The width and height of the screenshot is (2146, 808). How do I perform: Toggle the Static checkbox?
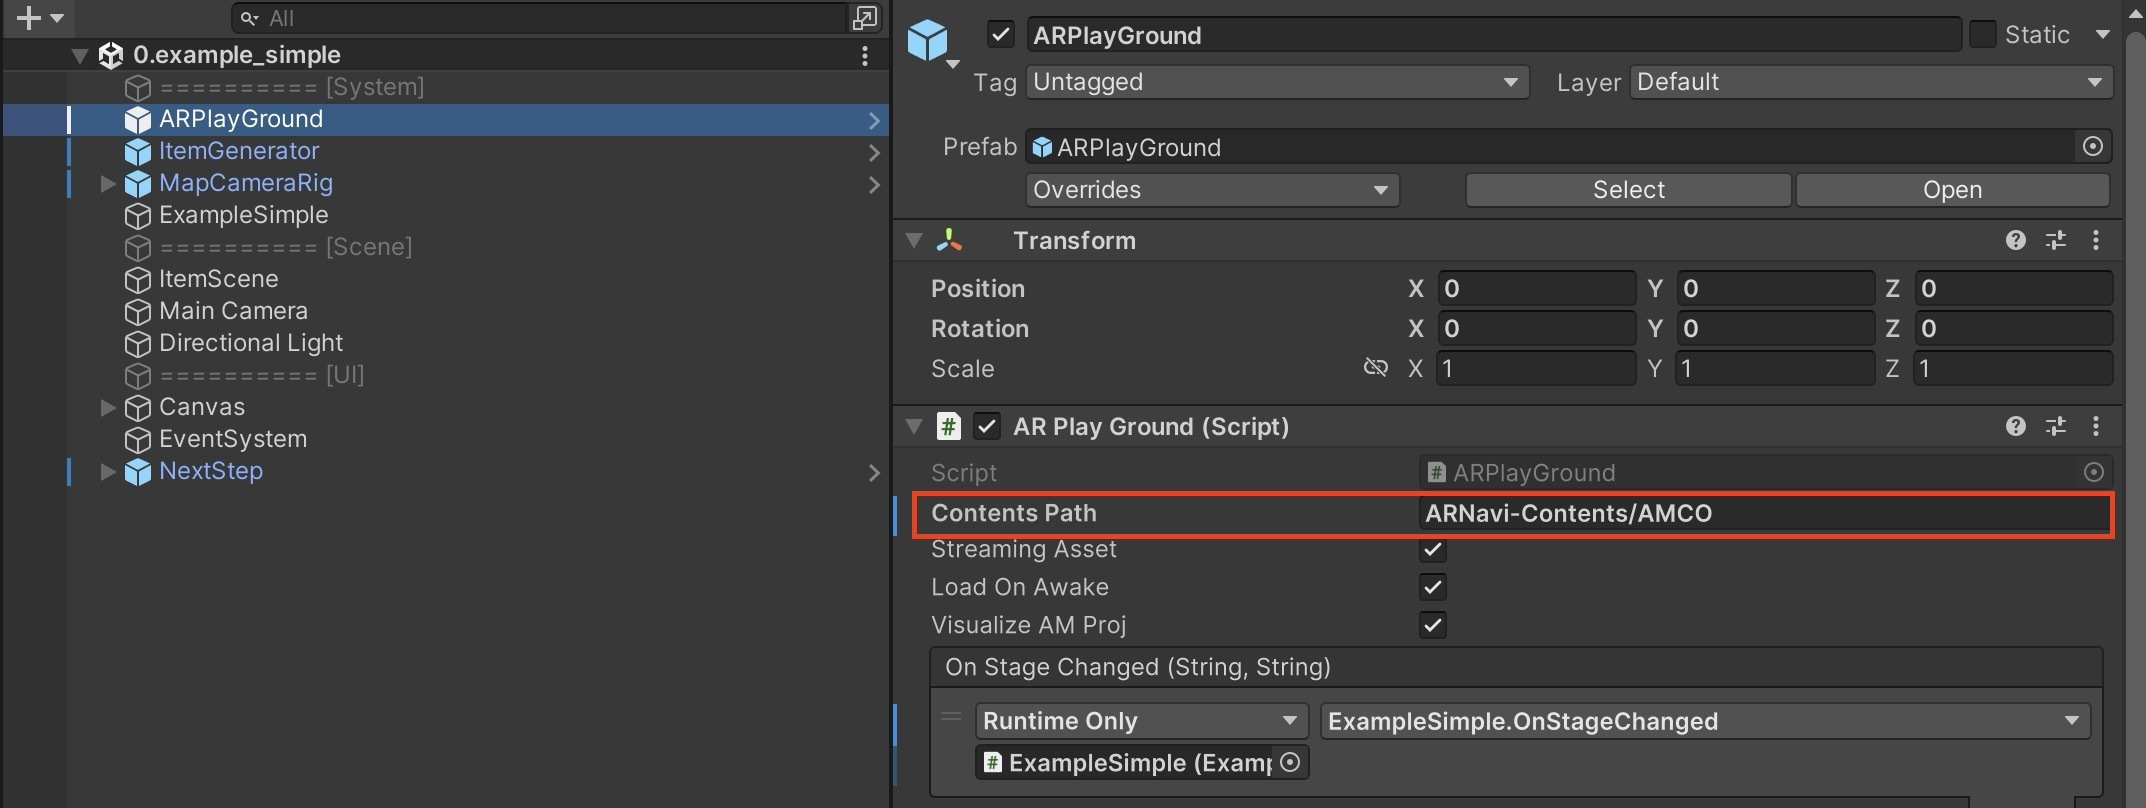(x=1982, y=35)
